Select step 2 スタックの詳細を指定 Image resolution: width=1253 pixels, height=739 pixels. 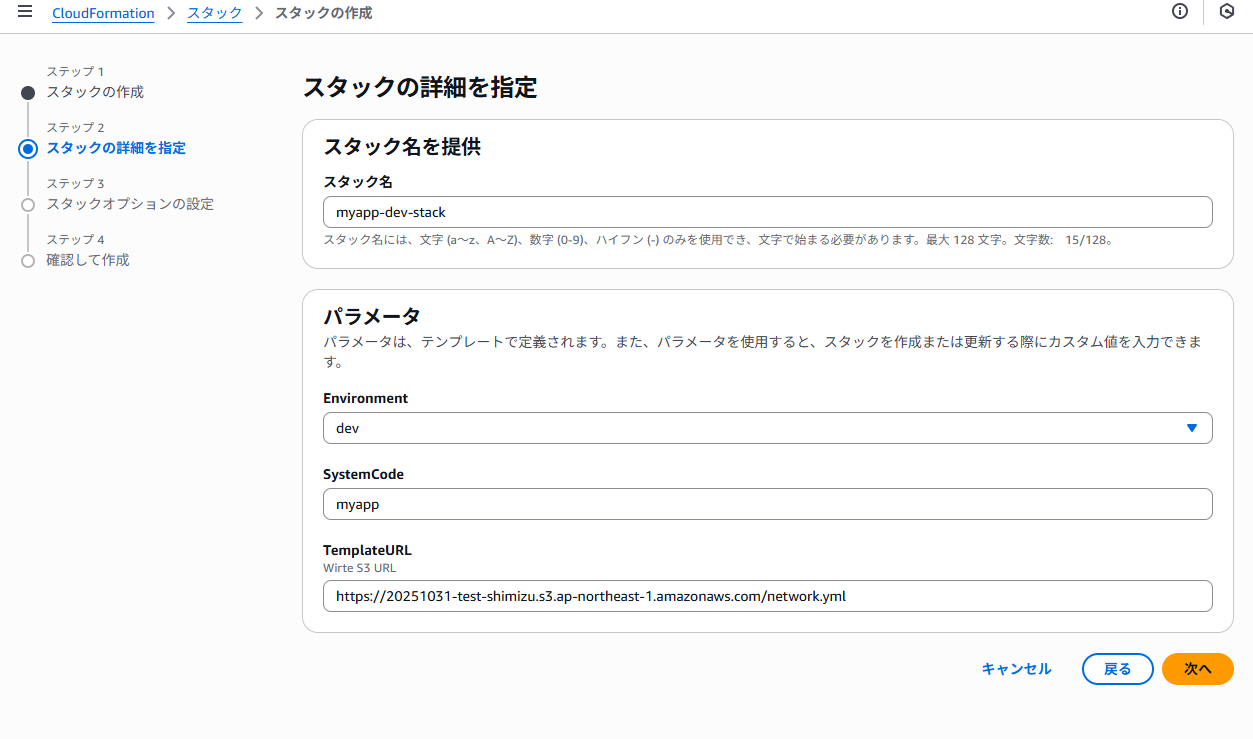(116, 148)
